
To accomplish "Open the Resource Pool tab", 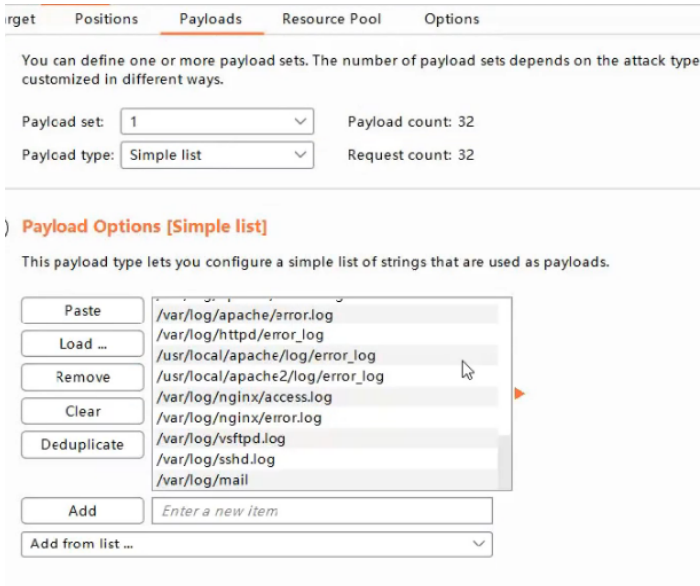I will point(330,19).
